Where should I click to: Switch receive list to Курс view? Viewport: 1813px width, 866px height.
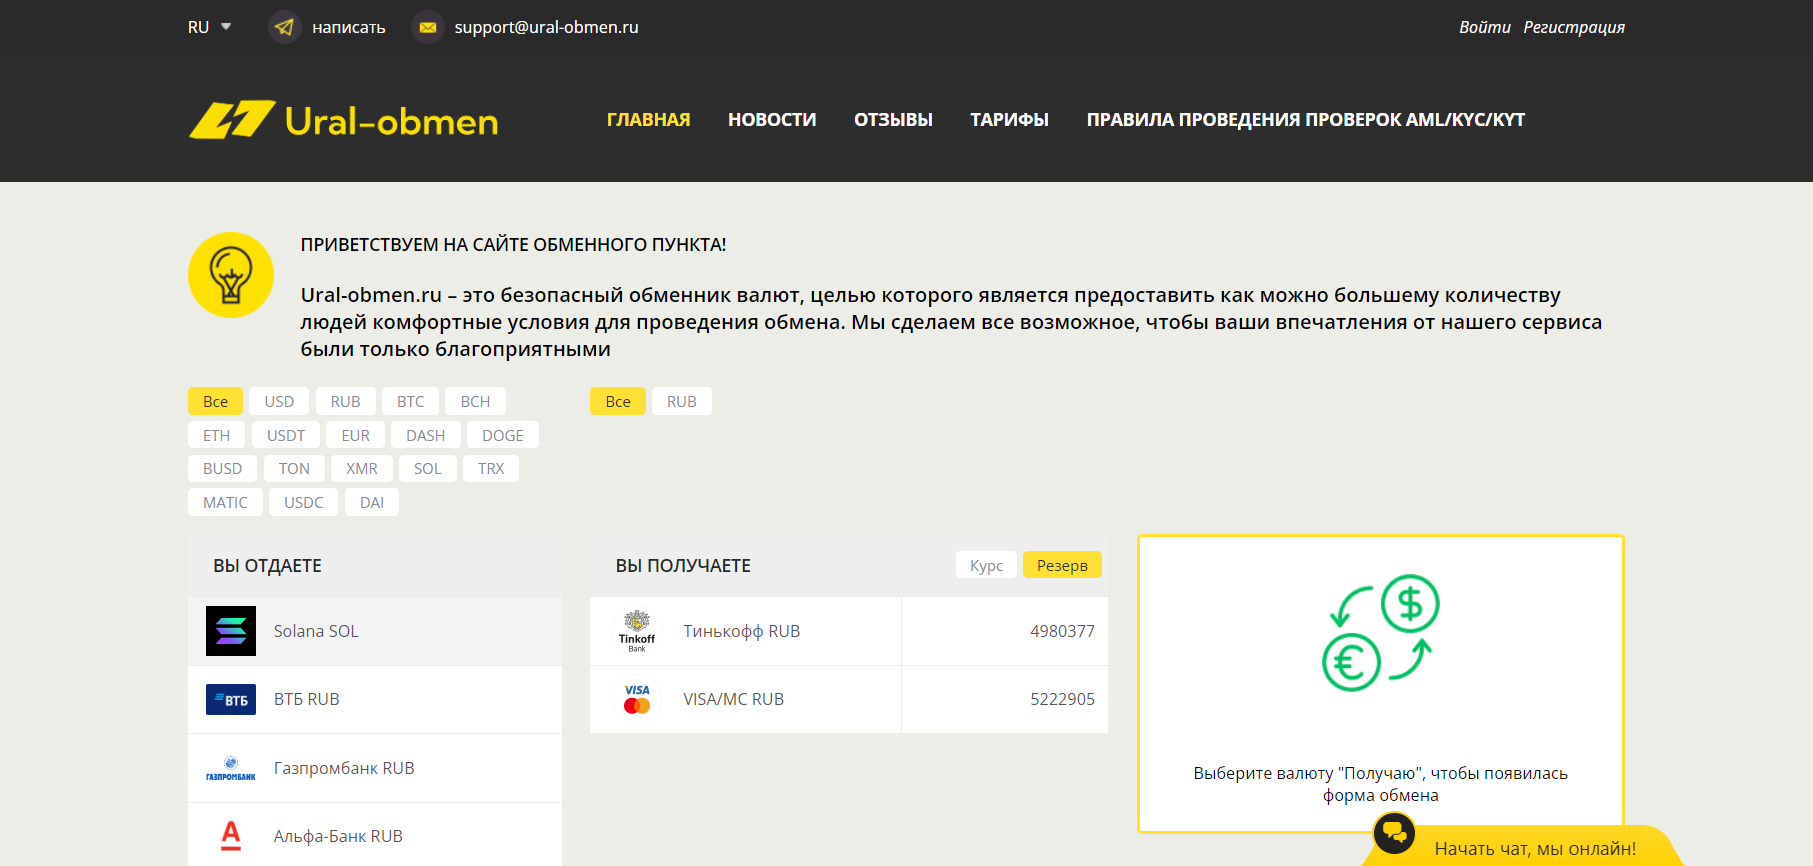click(x=986, y=565)
